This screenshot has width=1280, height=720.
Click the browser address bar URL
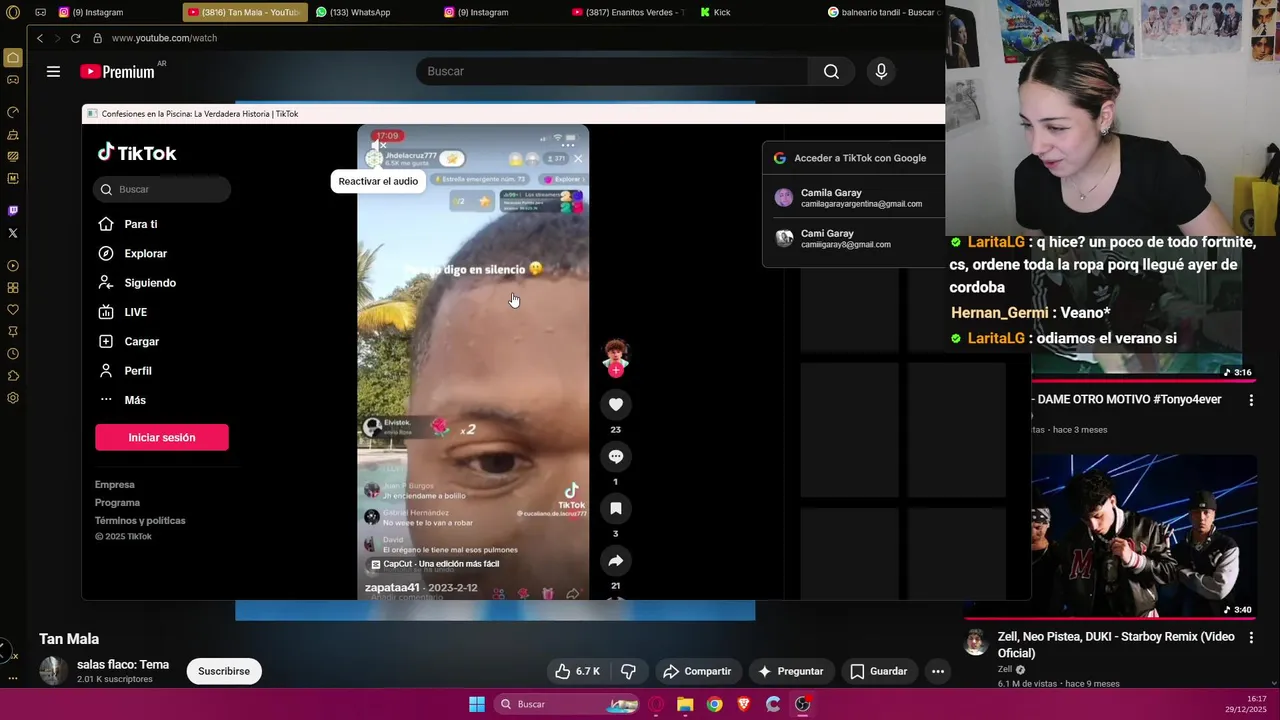coord(164,38)
